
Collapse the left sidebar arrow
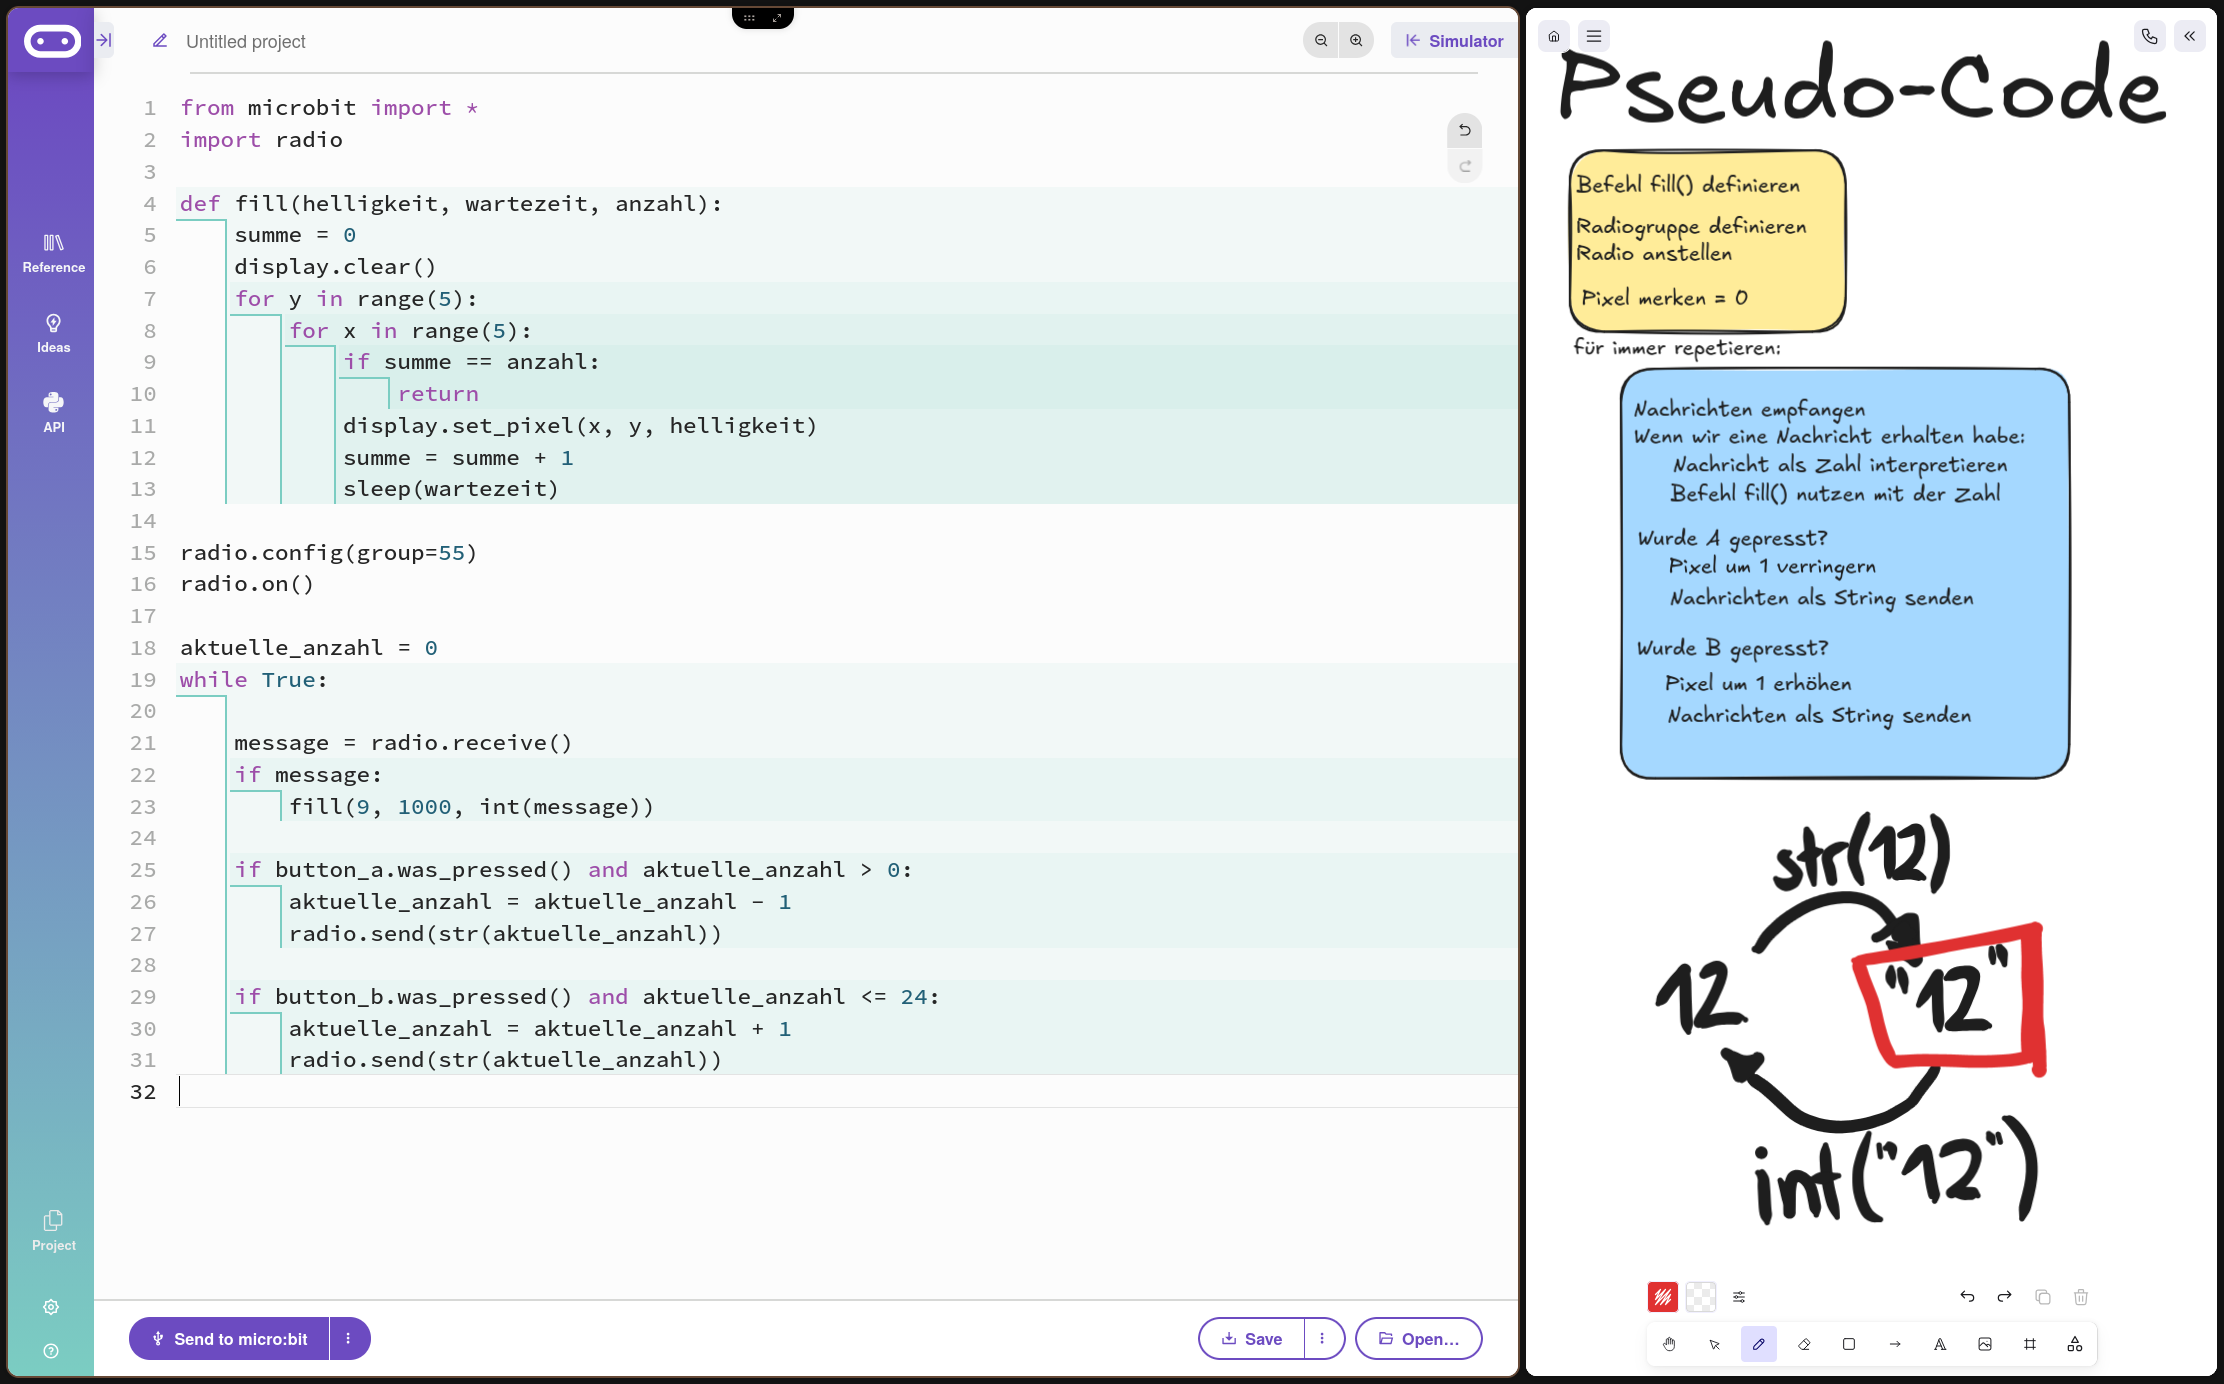pyautogui.click(x=104, y=40)
